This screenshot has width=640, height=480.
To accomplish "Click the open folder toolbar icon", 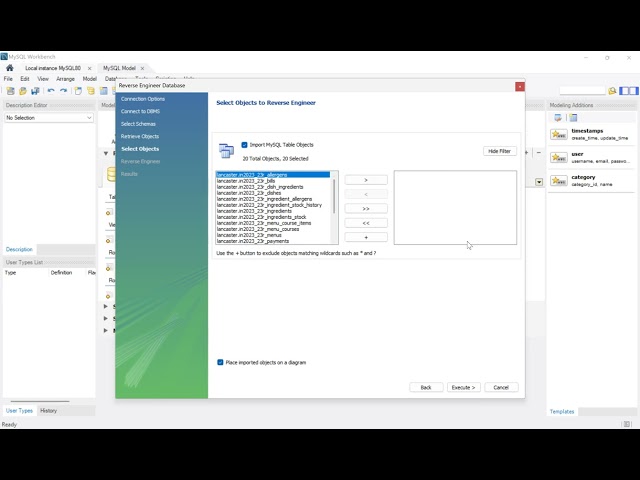I will (22, 90).
